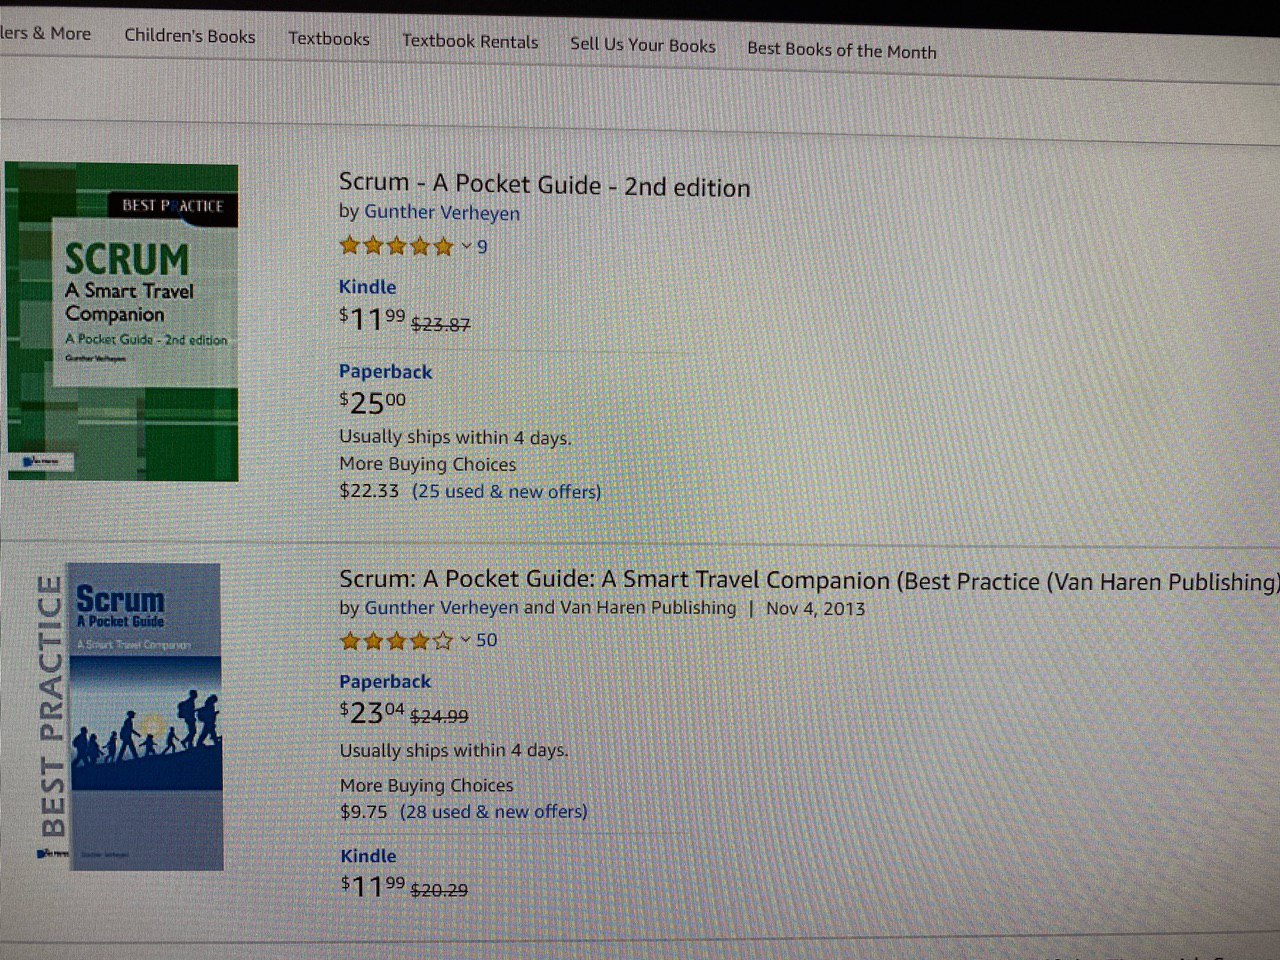
Task: Open Sell Us Your Books
Action: click(643, 45)
